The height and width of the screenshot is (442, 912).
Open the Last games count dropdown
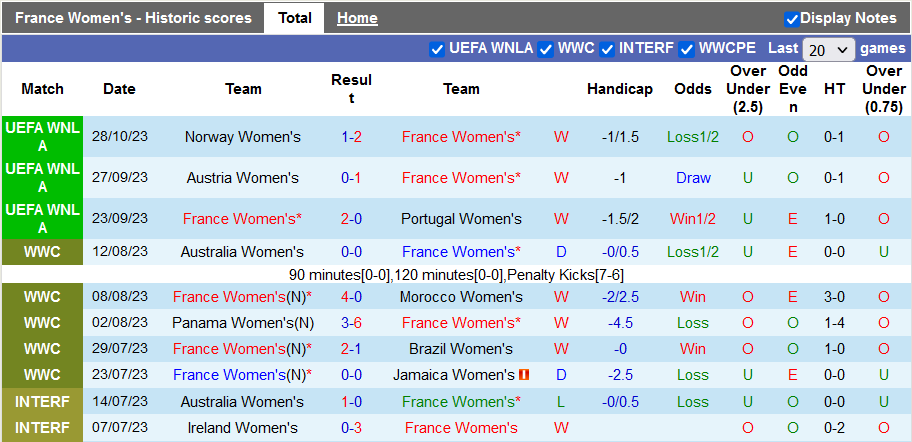pos(829,49)
